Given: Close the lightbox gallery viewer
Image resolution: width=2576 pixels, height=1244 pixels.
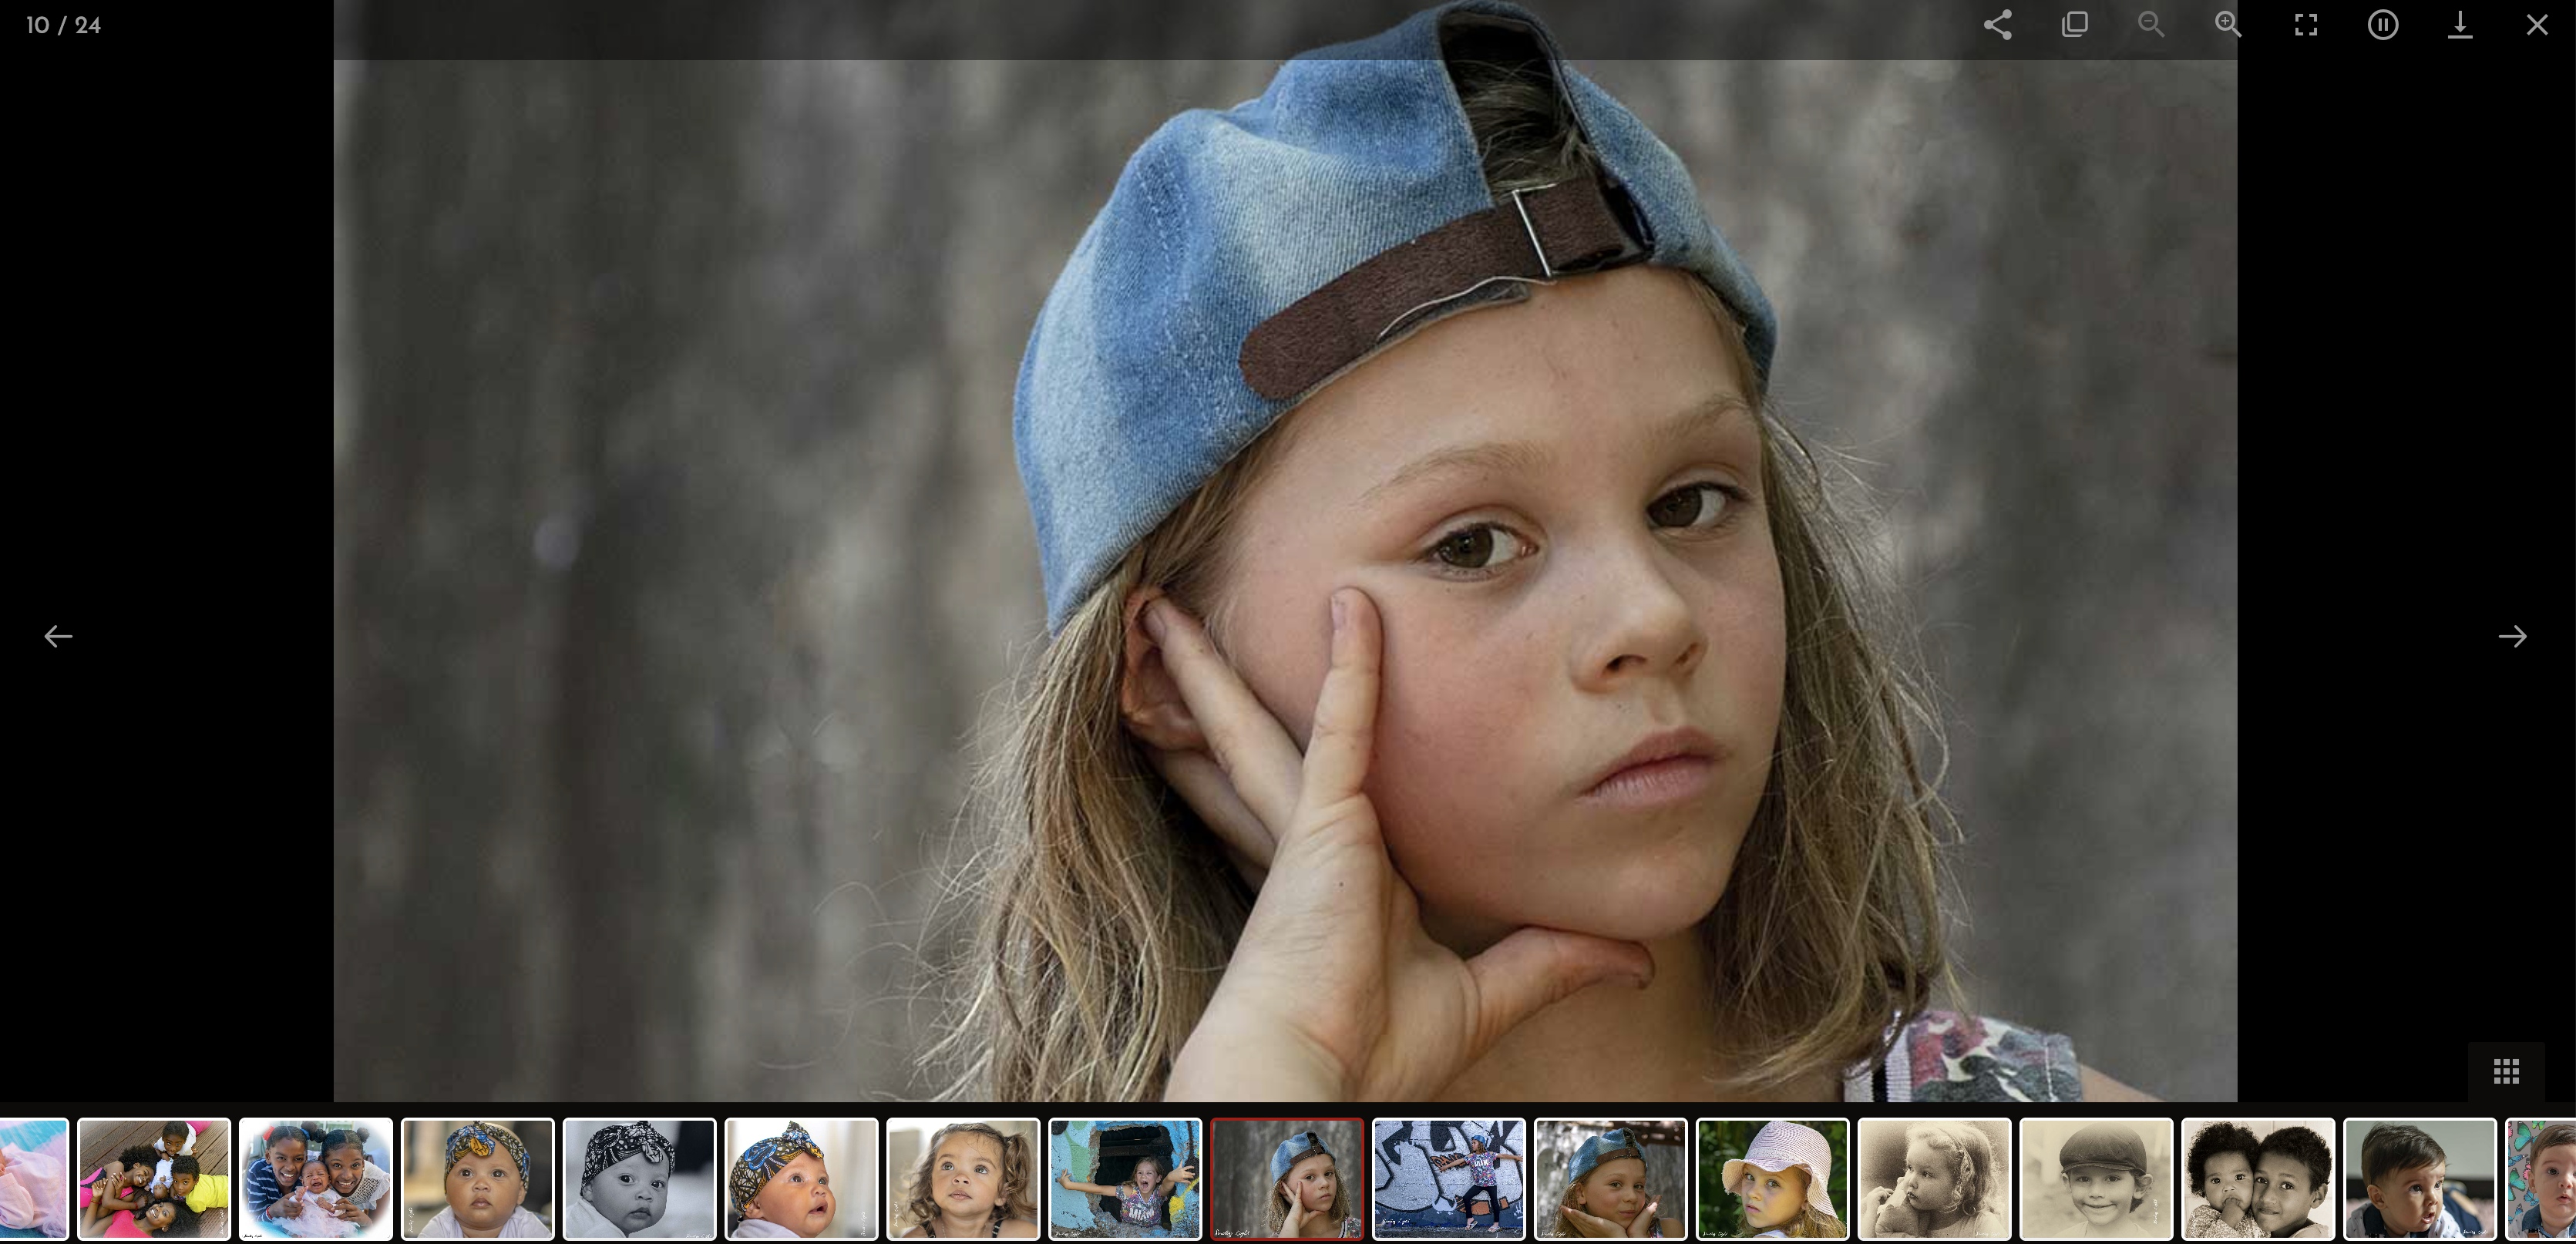Looking at the screenshot, I should pyautogui.click(x=2537, y=25).
